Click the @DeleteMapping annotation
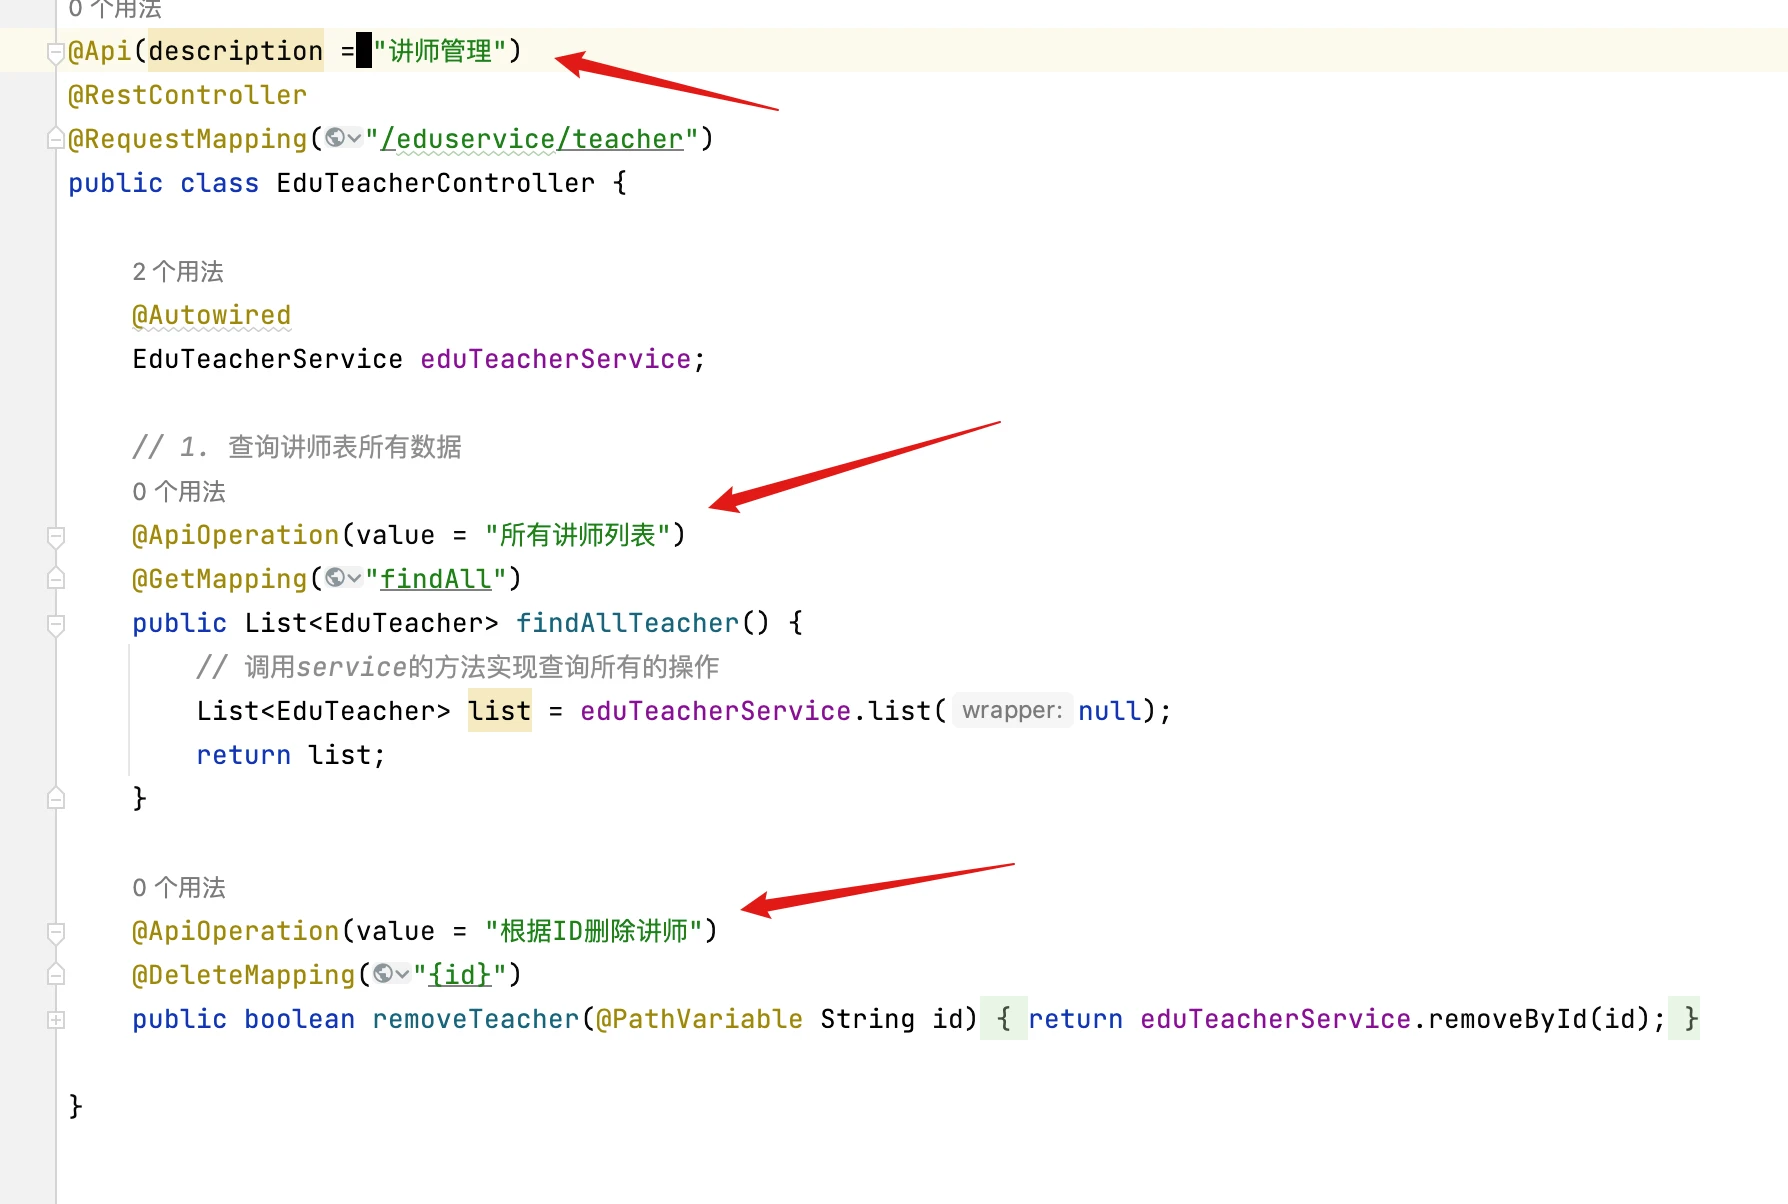1788x1204 pixels. (x=244, y=975)
